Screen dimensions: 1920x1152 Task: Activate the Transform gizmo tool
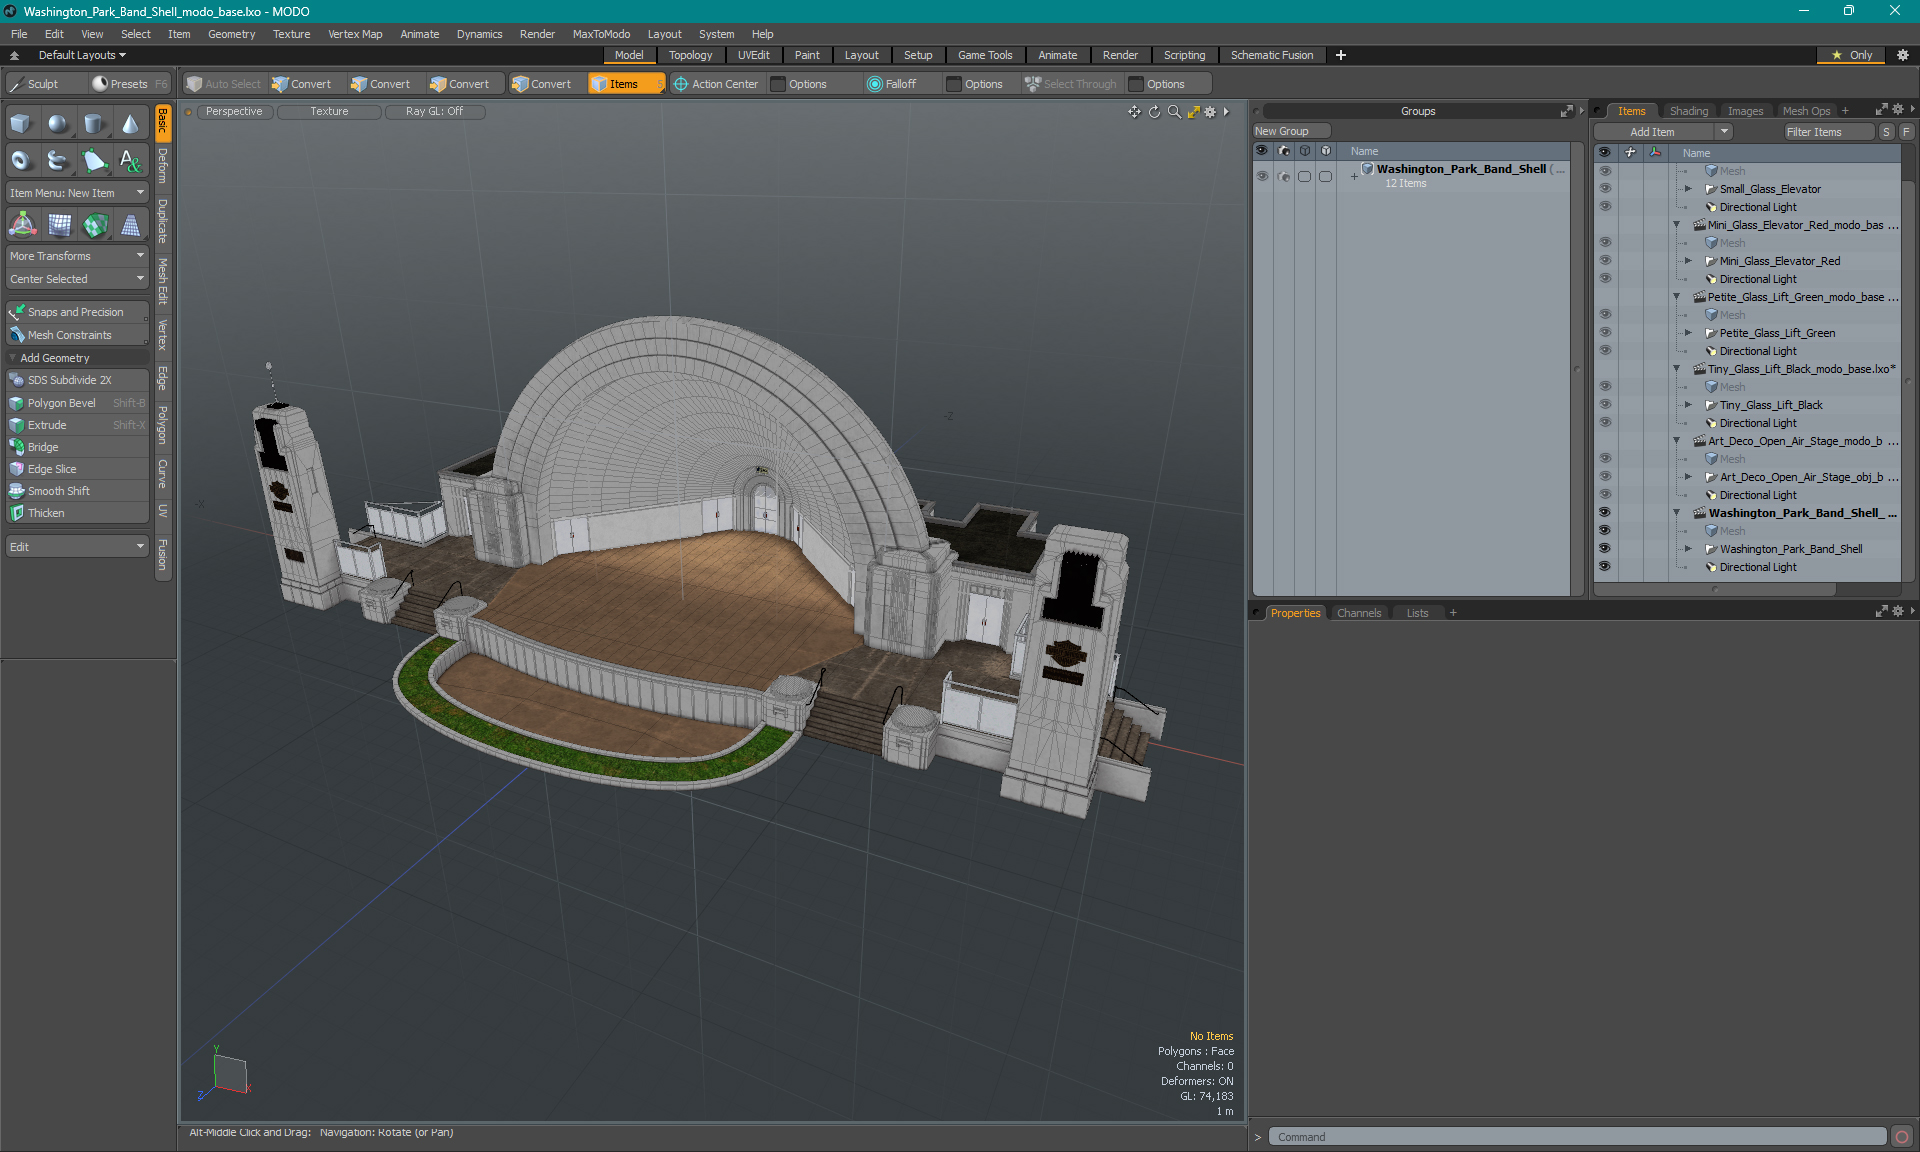coord(22,226)
